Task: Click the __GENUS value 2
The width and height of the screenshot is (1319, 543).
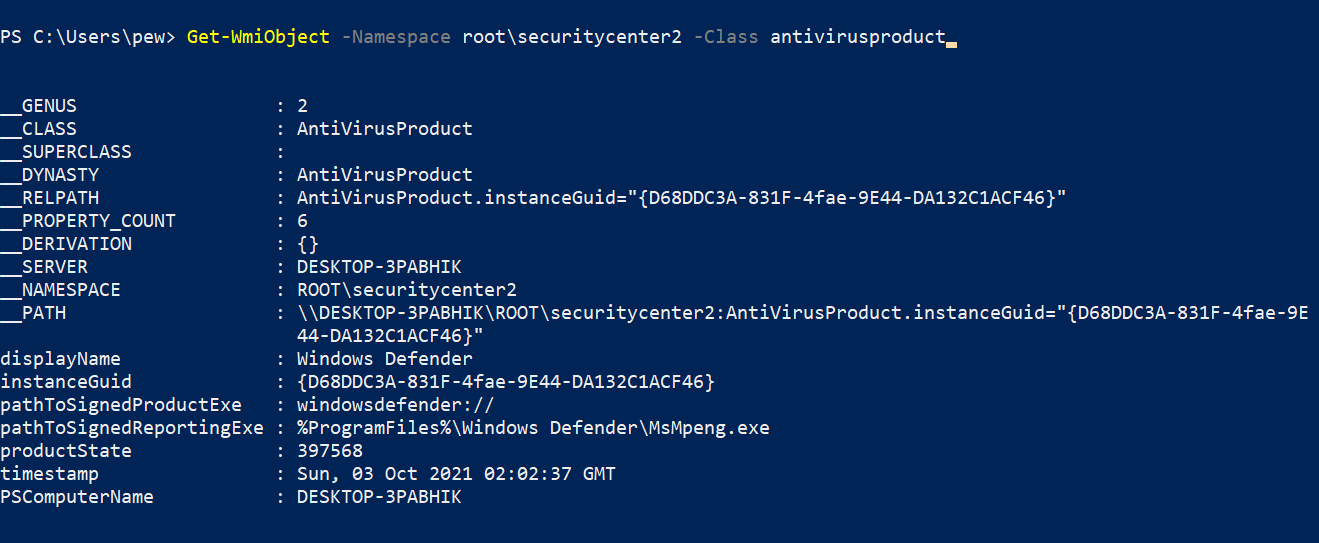Action: [x=302, y=106]
